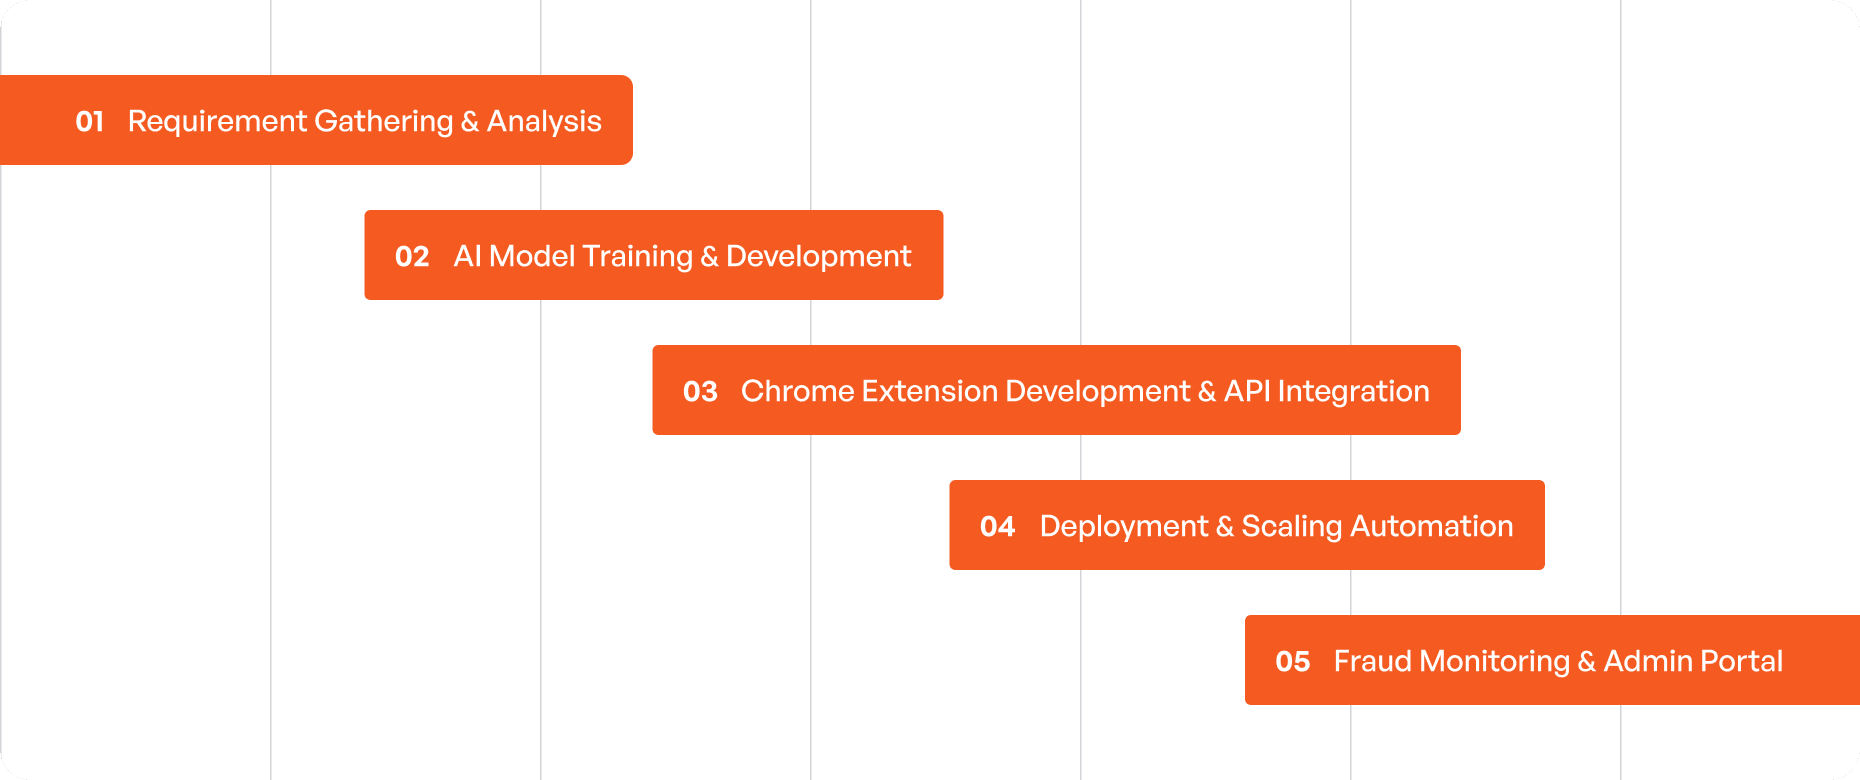Screen dimensions: 1860x780
Task: Click "AI Model" text in the second bar
Action: point(514,256)
